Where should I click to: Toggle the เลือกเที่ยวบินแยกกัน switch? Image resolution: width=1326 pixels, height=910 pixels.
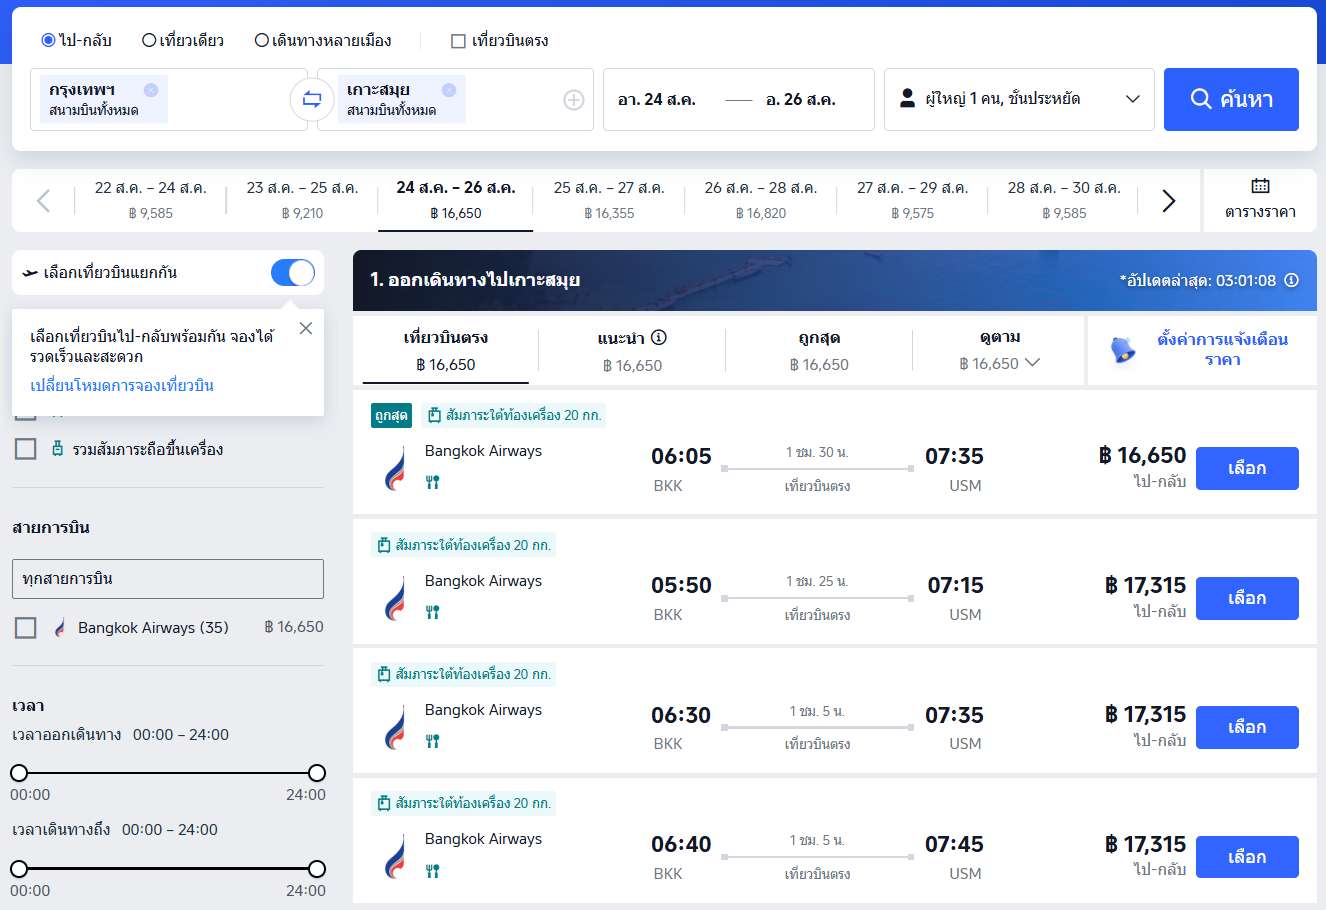coord(293,273)
